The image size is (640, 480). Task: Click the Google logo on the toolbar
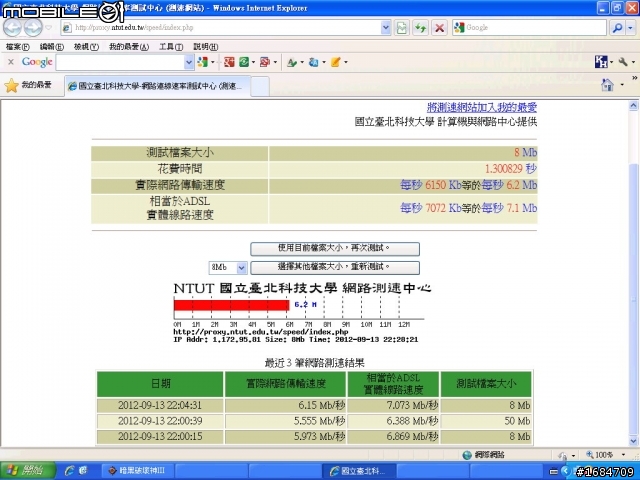37,62
